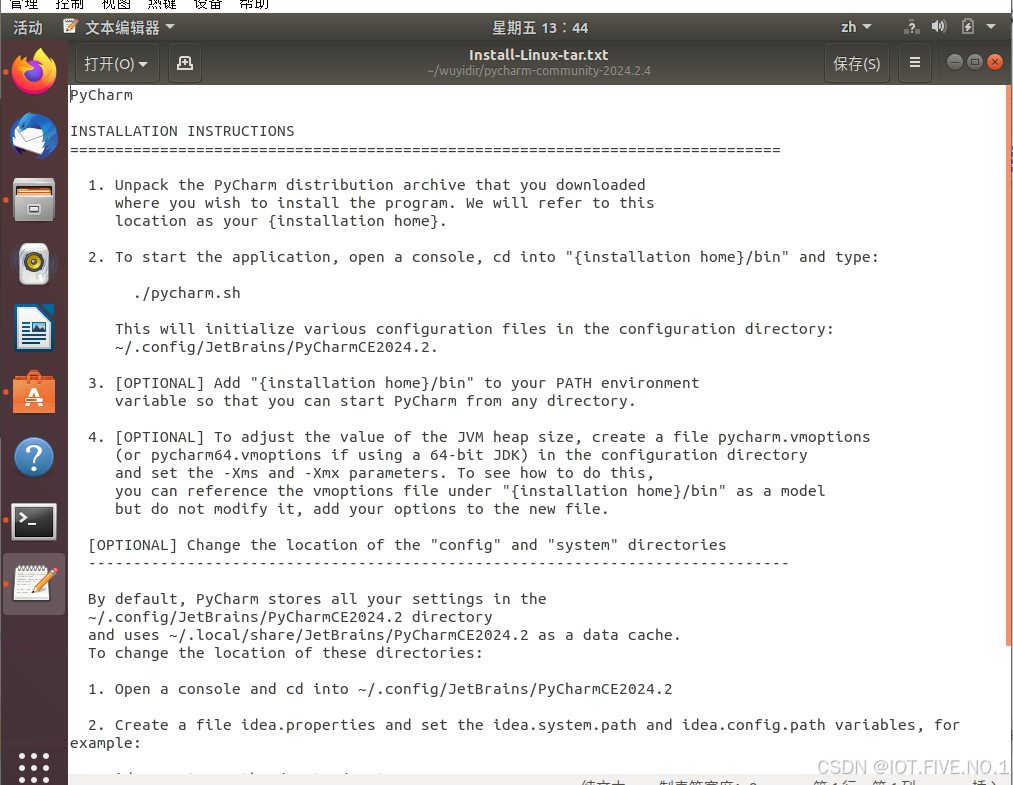Screen dimensions: 1013x785
Task: Click the 'but do not modify it' line
Action: (362, 509)
